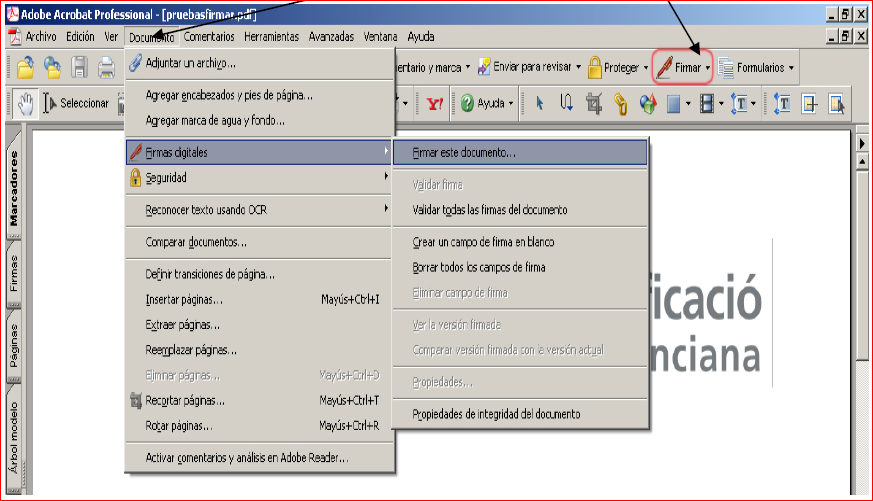Screen dimensions: 873x501
Task: Open the Edición menu
Action: click(x=80, y=37)
